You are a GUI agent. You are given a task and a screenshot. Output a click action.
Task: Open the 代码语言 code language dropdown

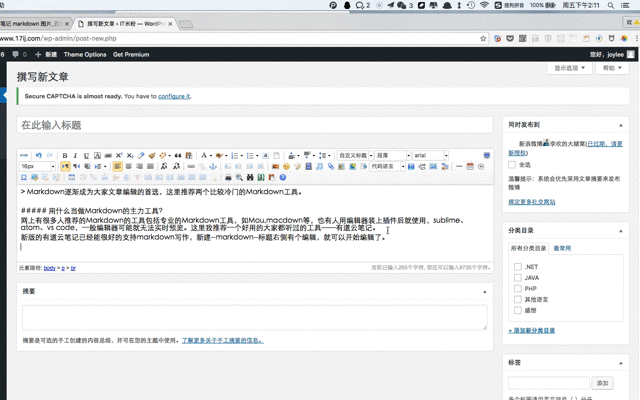pyautogui.click(x=387, y=167)
